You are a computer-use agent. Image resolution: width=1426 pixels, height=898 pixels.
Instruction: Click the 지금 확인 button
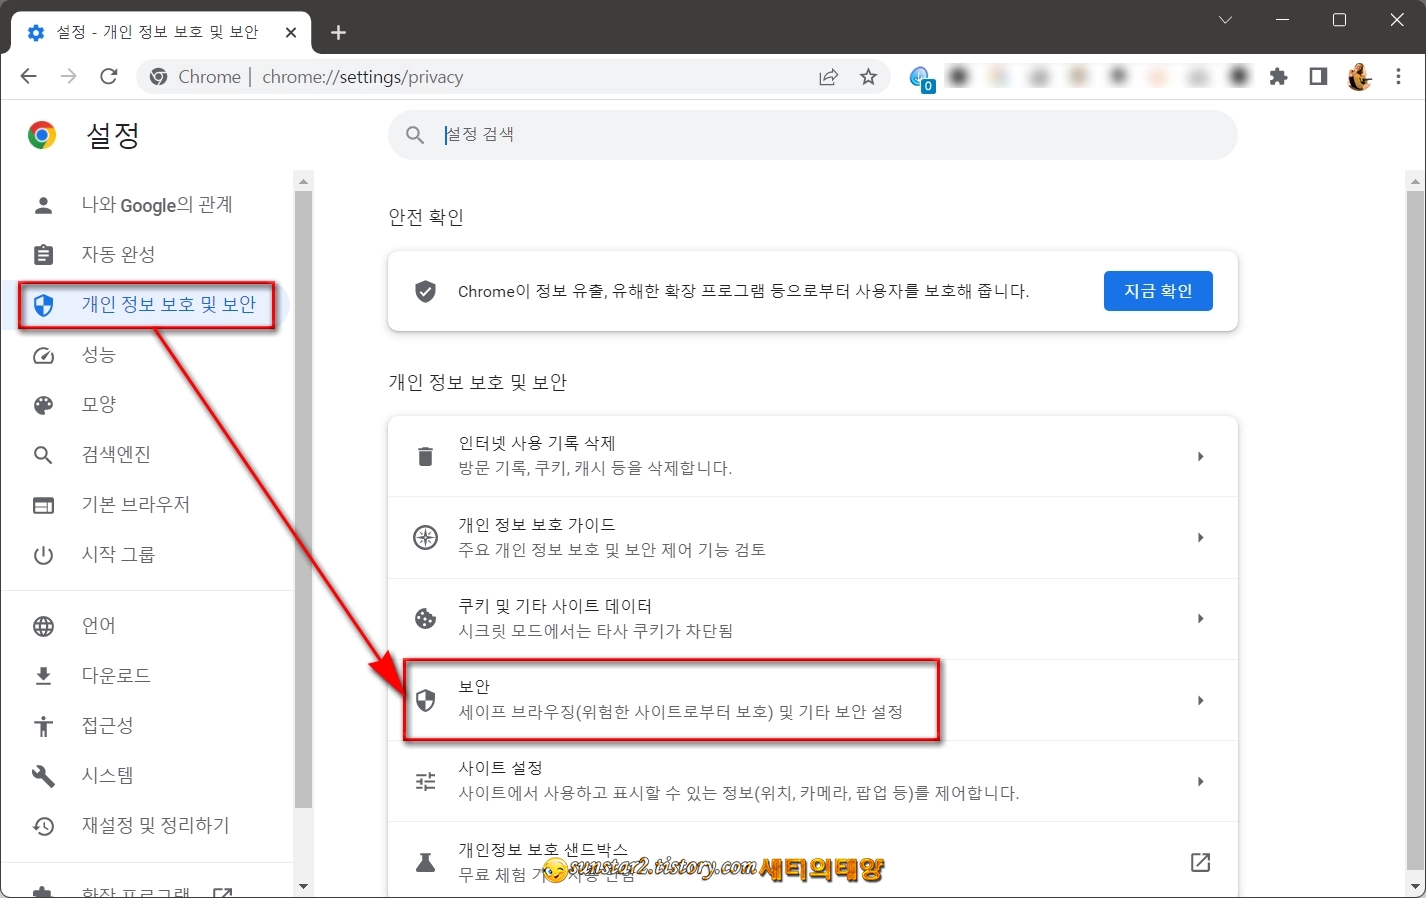coord(1158,291)
